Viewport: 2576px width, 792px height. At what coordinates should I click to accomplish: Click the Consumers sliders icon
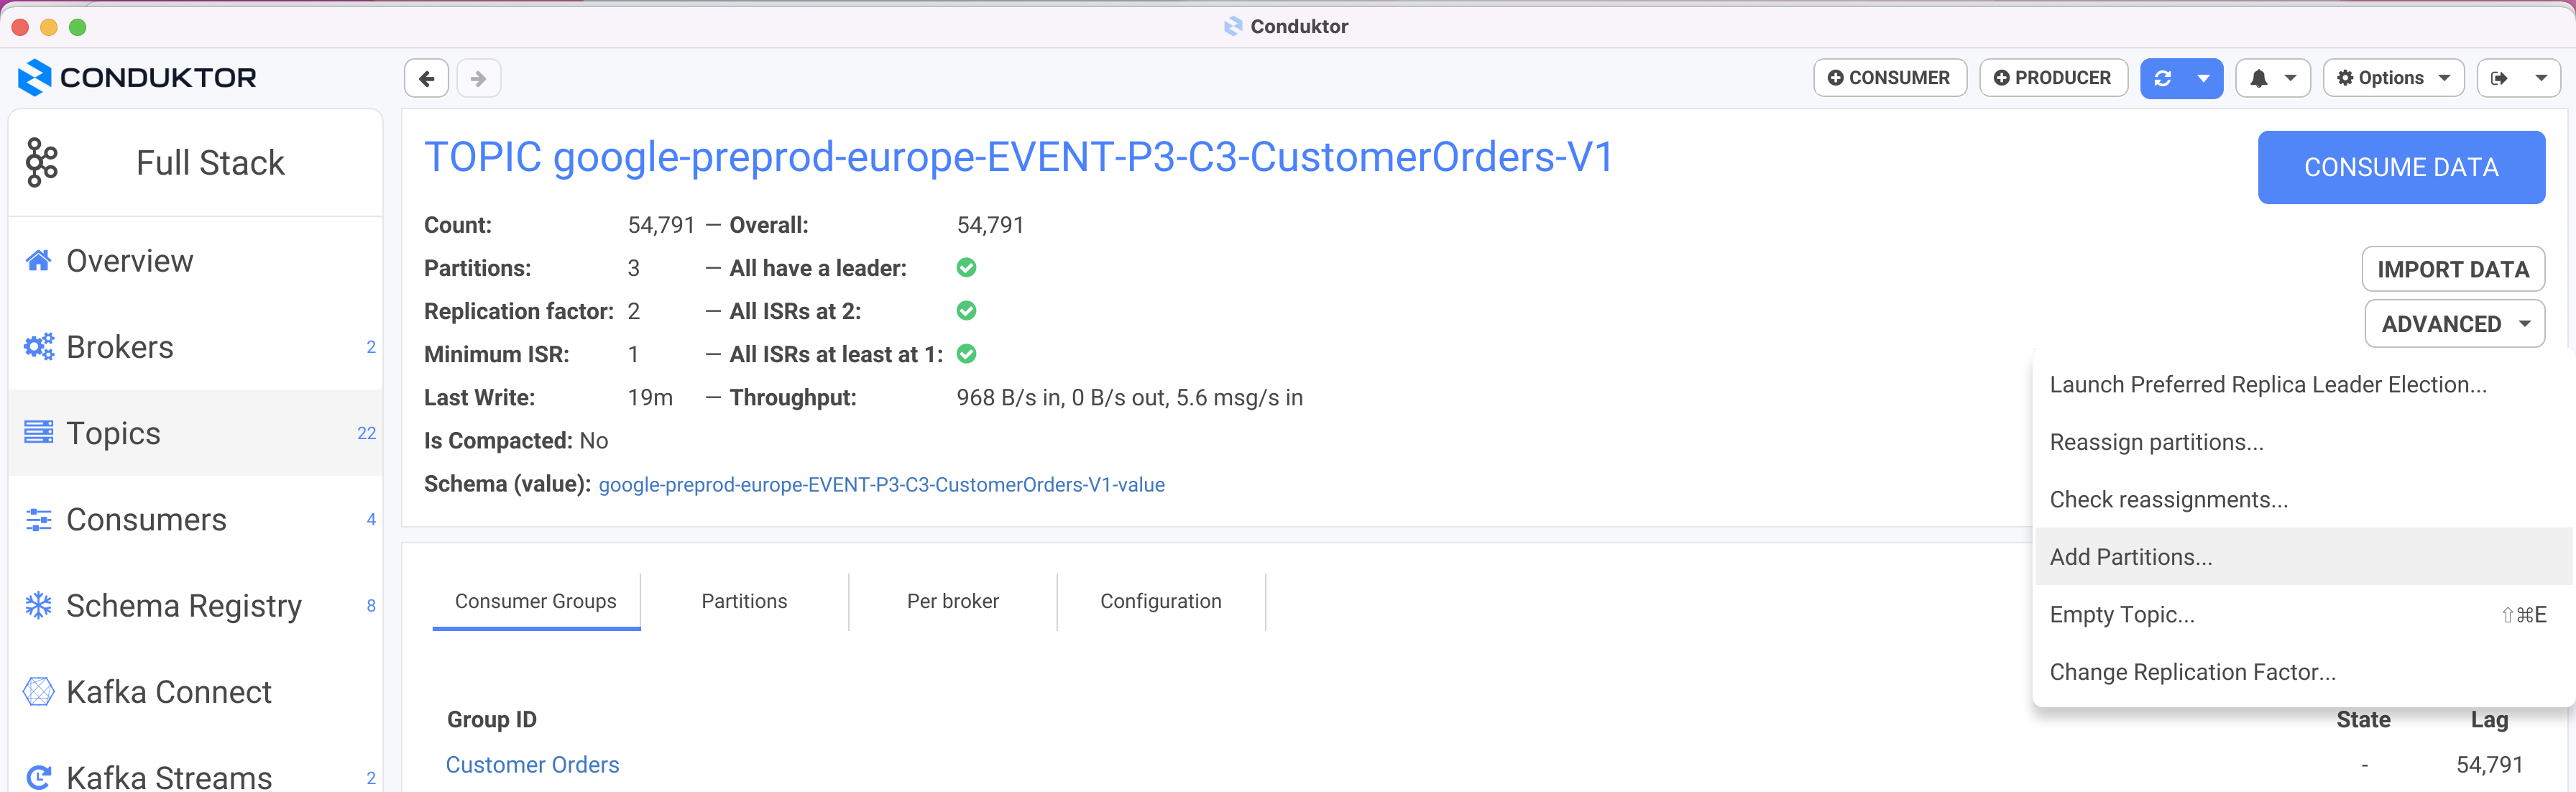pyautogui.click(x=38, y=520)
